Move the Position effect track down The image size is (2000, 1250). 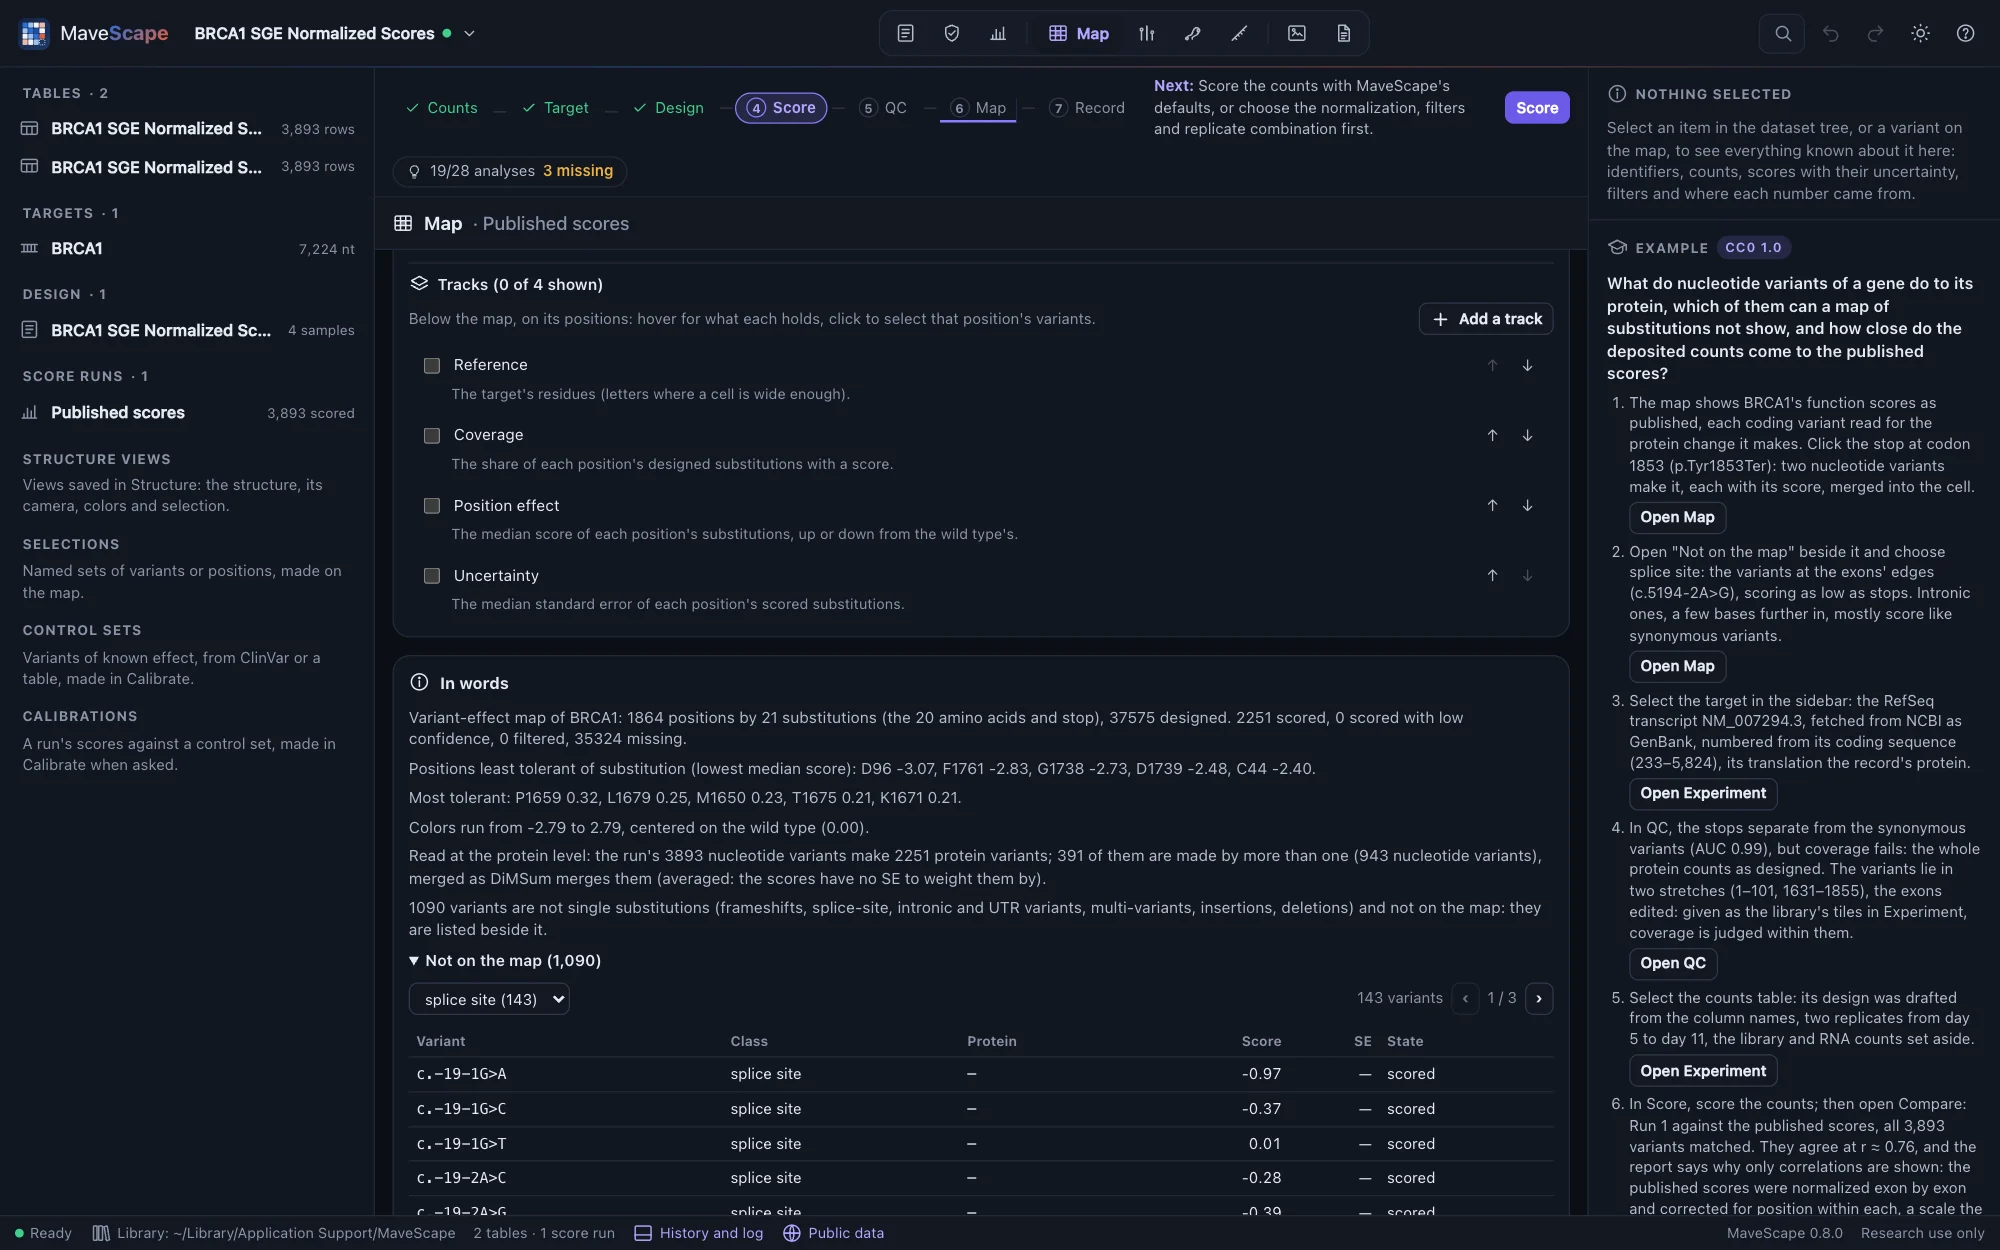[1527, 505]
